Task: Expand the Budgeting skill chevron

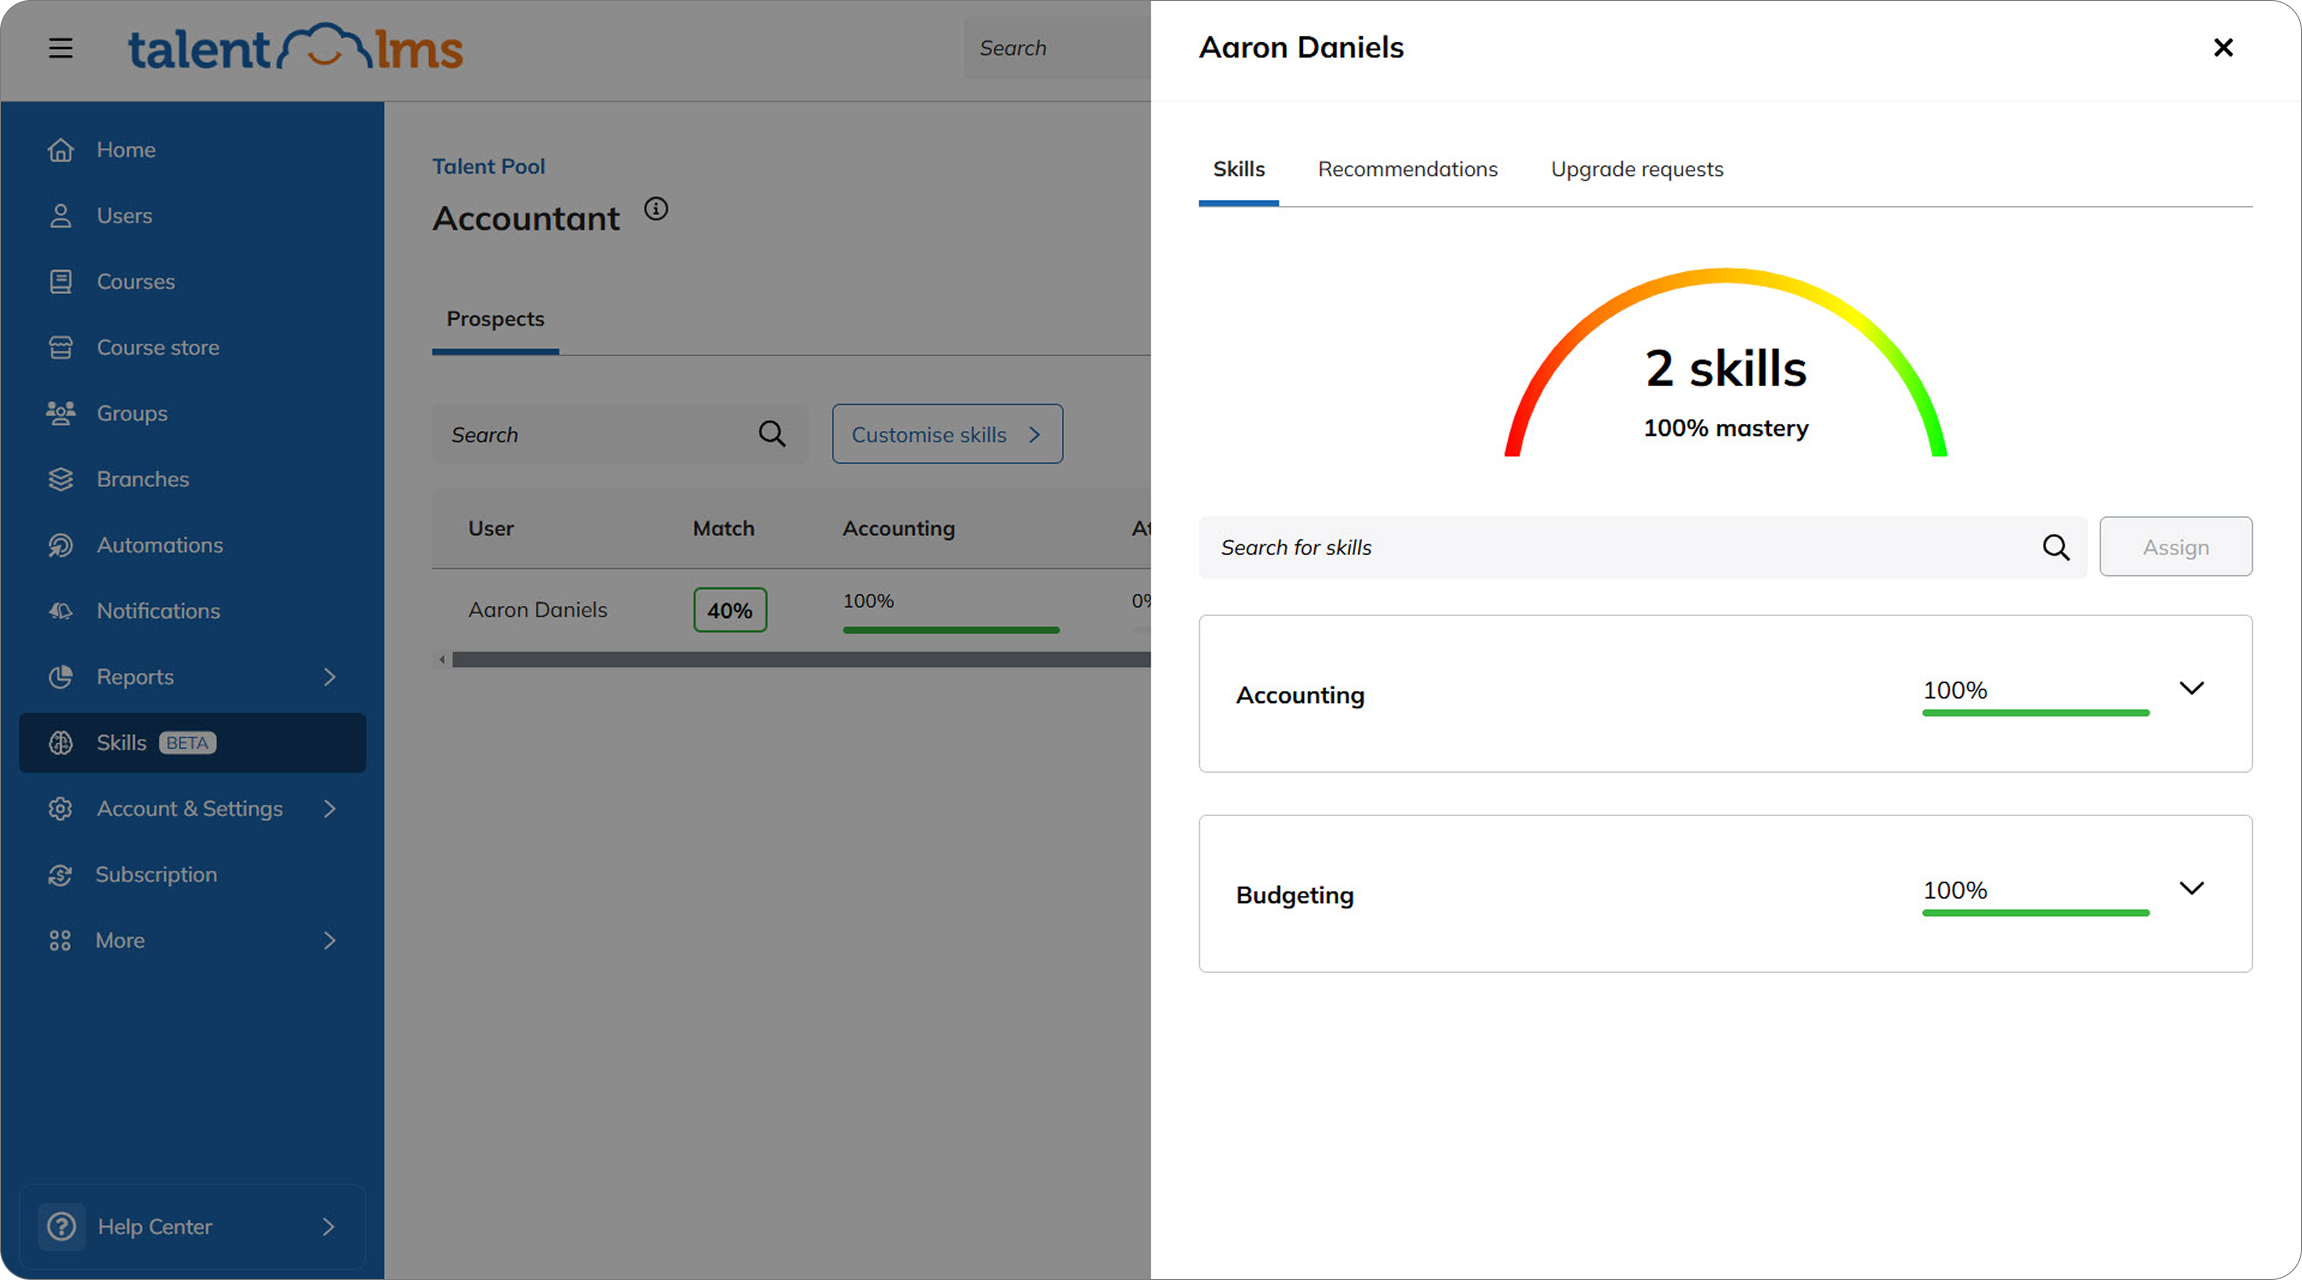Action: (2192, 888)
